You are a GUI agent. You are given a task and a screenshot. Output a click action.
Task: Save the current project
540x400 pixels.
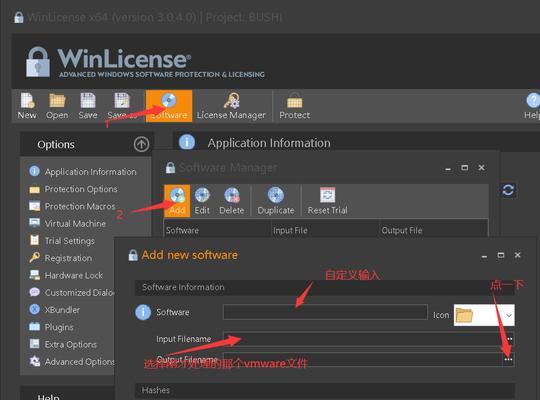click(x=88, y=106)
